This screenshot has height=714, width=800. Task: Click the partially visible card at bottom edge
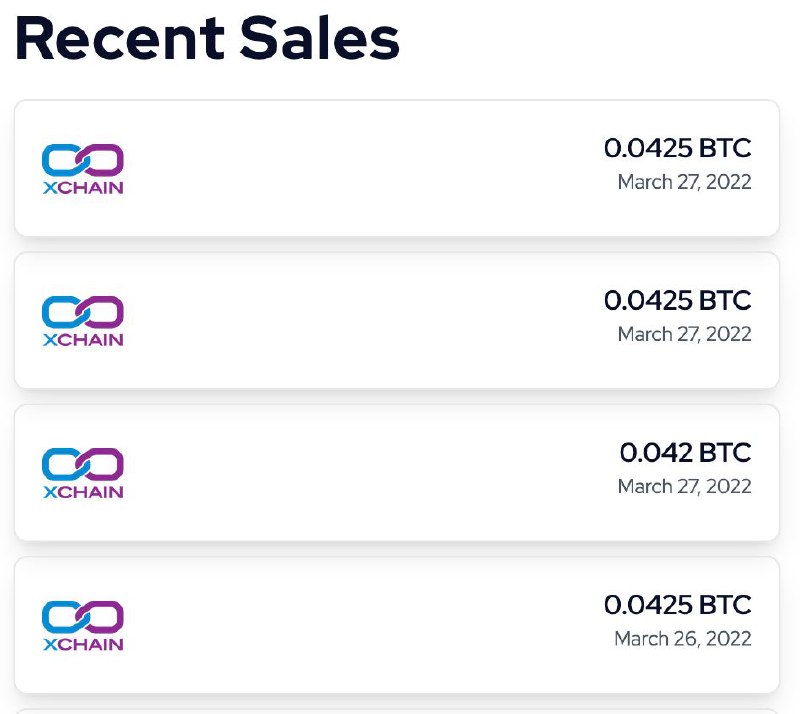click(x=397, y=711)
